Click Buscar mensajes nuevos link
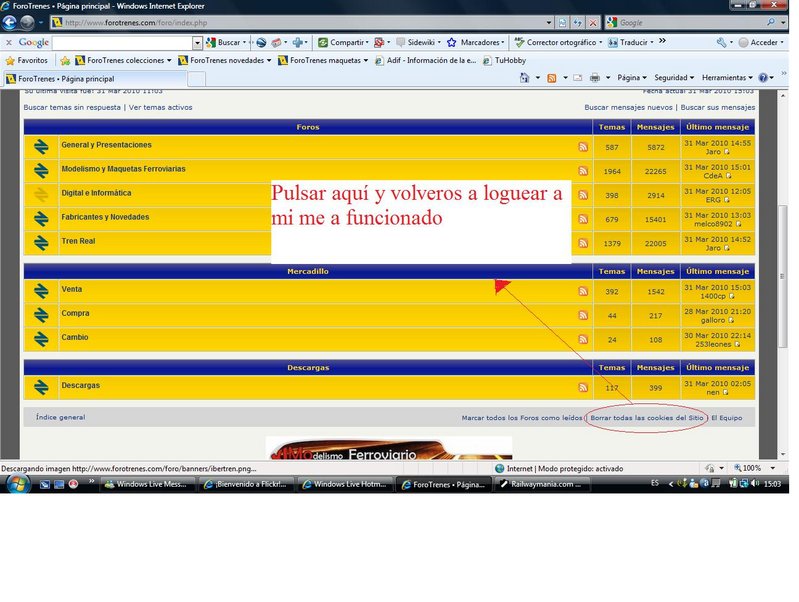The width and height of the screenshot is (799, 602). pyautogui.click(x=628, y=108)
